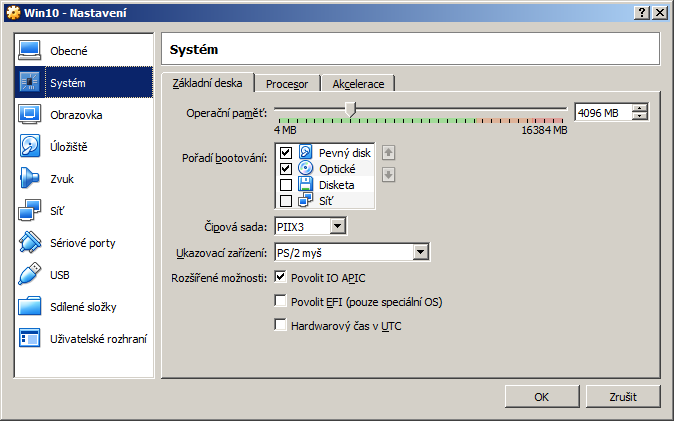Image resolution: width=674 pixels, height=421 pixels.
Task: Open the Úložiště storage icon
Action: point(30,146)
